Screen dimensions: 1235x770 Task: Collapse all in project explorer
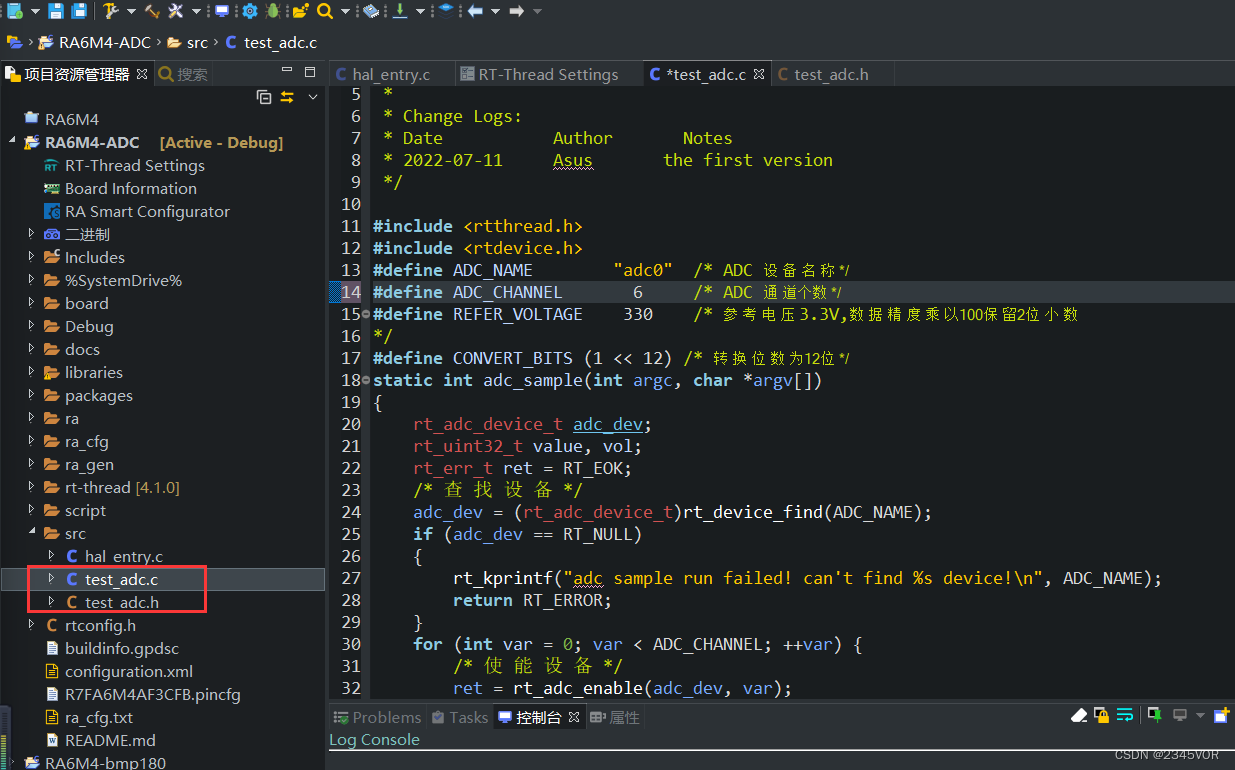(264, 97)
